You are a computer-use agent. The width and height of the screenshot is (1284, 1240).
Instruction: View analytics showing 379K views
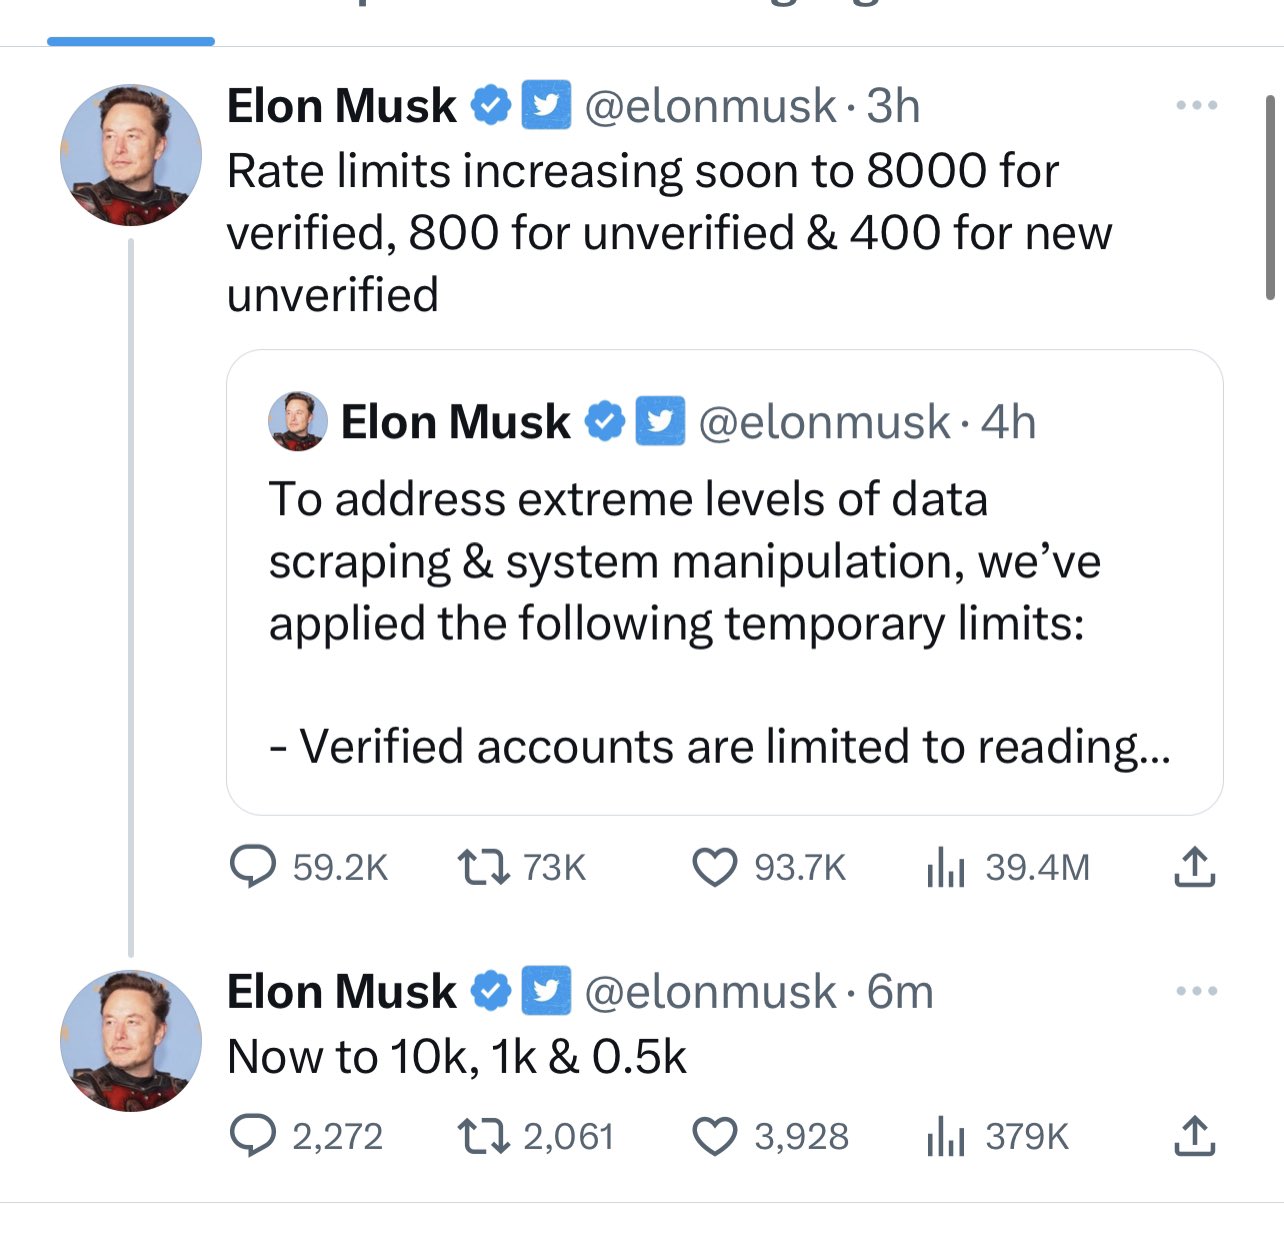tap(946, 1136)
